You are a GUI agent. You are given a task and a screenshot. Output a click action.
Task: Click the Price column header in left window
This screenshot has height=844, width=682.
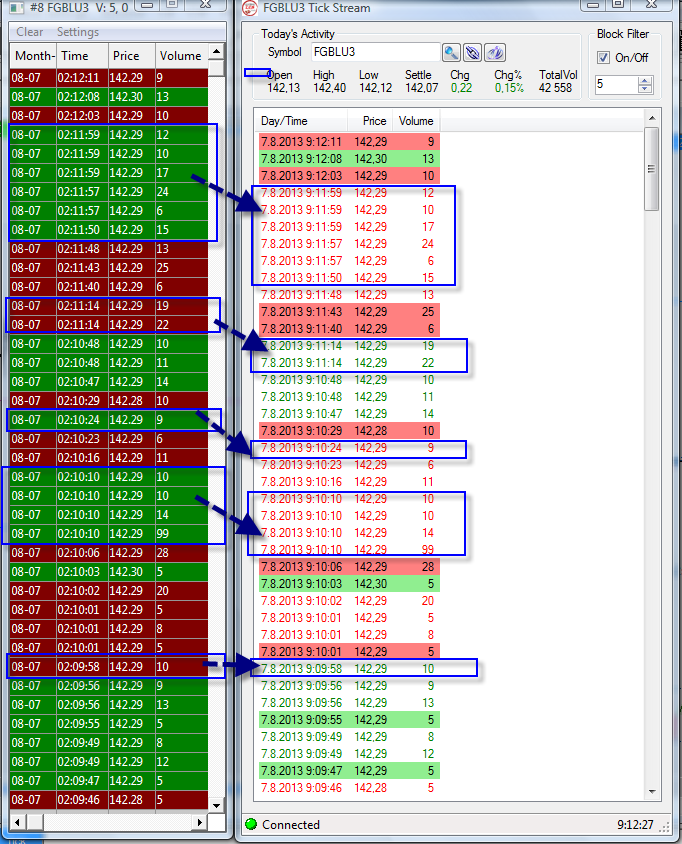[x=132, y=56]
